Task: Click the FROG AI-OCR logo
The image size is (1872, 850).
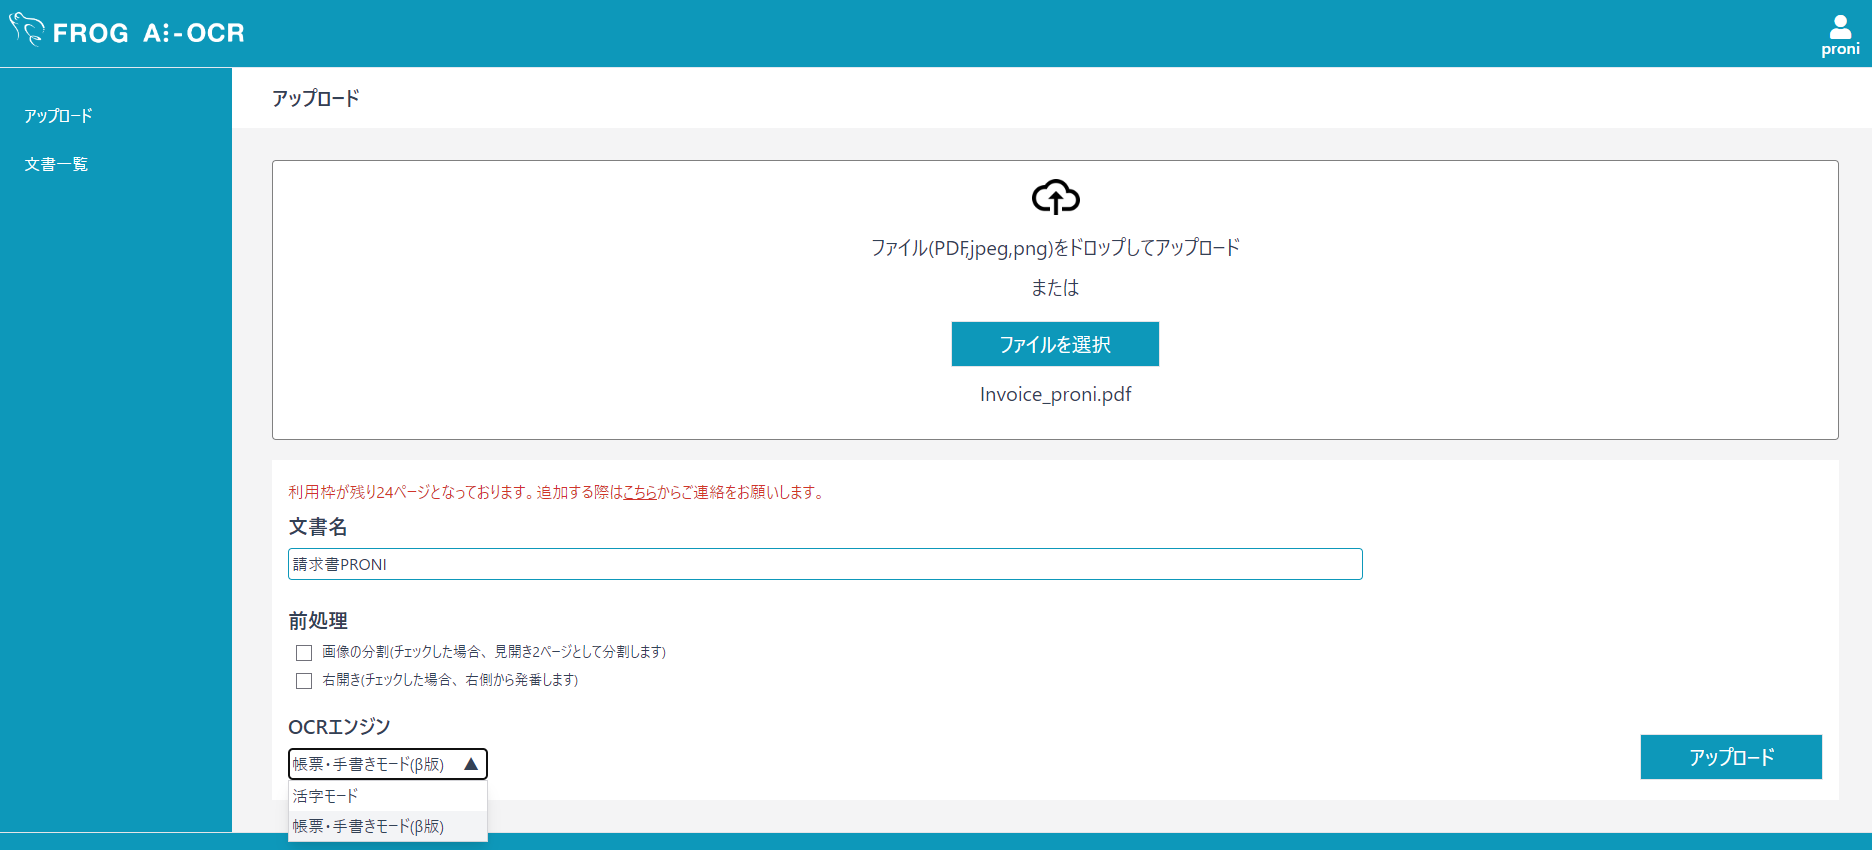Action: coord(127,32)
